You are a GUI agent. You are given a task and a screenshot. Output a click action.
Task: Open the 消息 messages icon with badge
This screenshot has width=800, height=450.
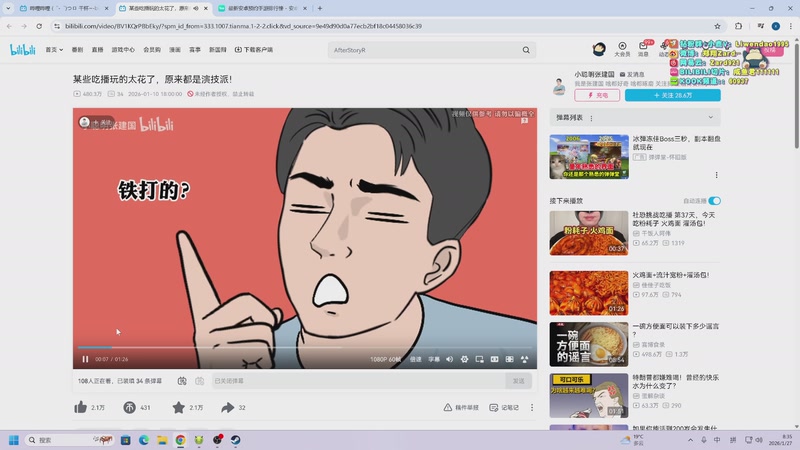click(x=643, y=49)
